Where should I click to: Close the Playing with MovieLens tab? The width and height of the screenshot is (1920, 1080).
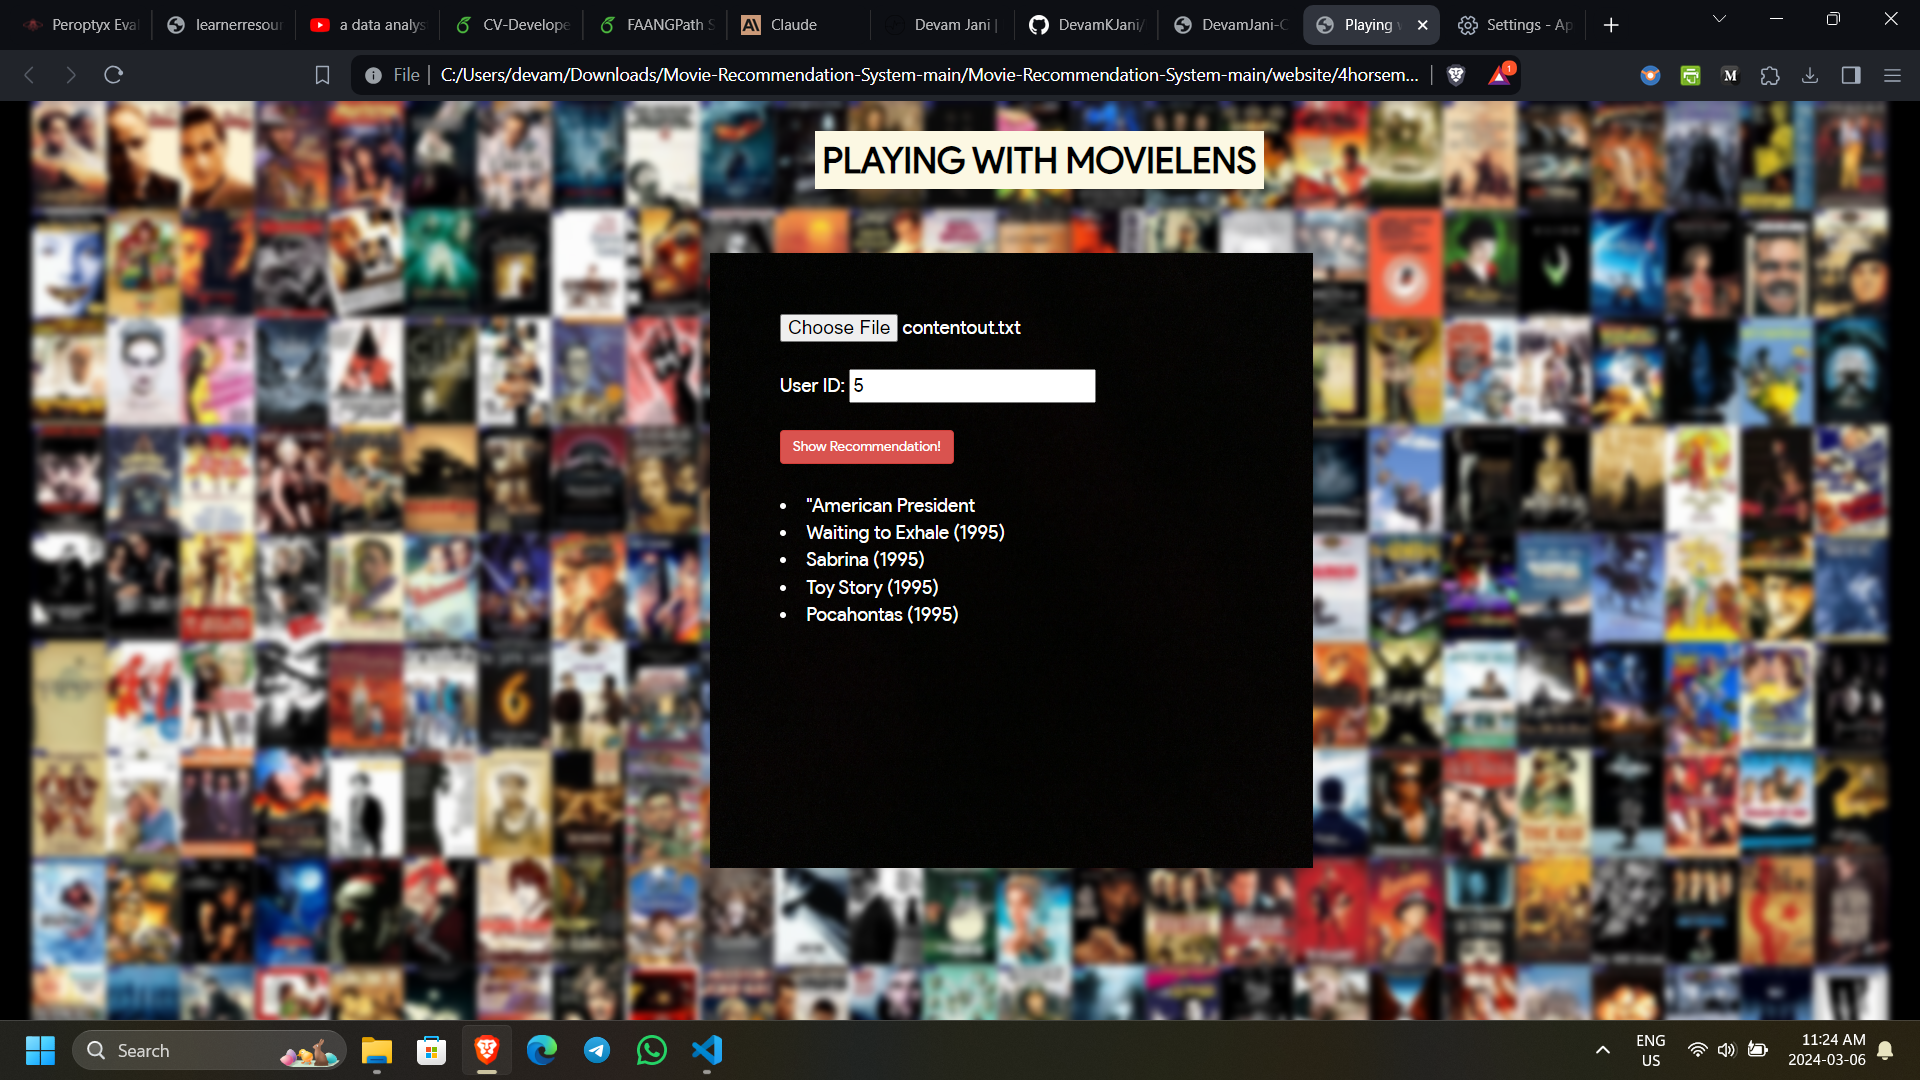(x=1422, y=25)
